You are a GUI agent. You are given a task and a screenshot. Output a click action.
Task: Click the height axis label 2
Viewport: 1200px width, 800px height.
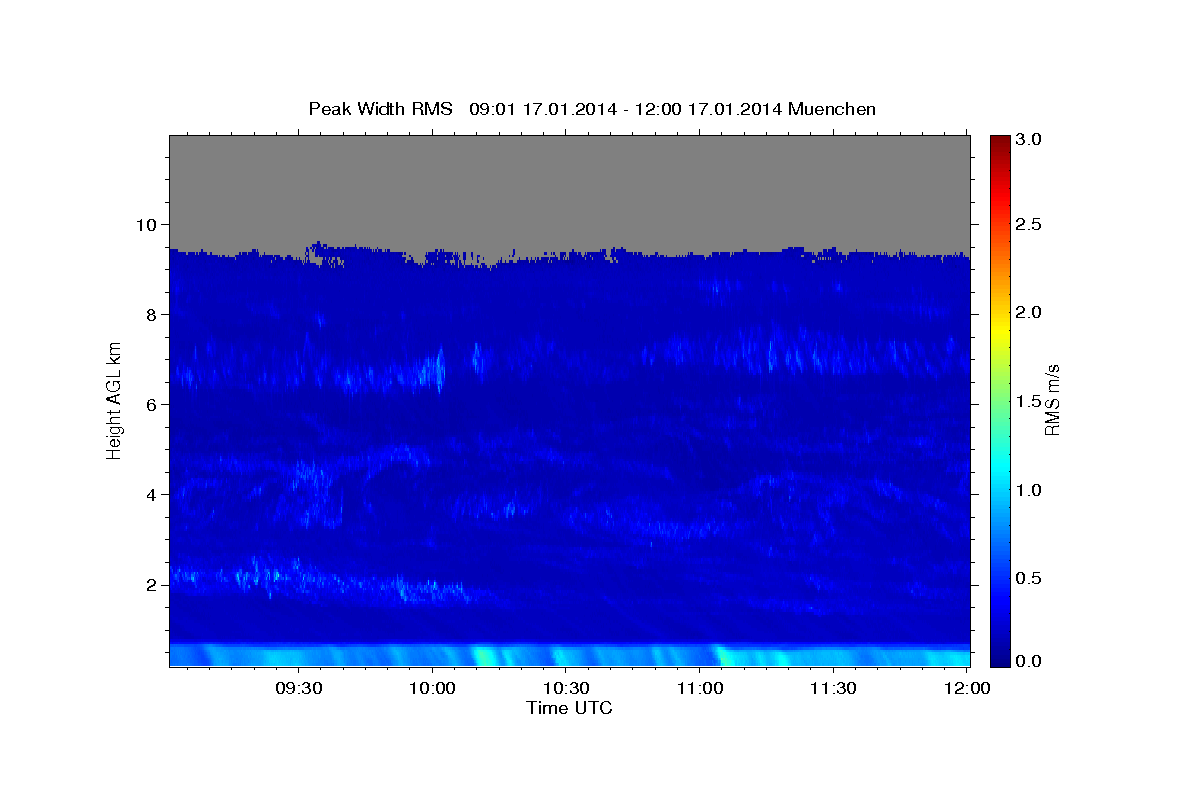pos(153,584)
